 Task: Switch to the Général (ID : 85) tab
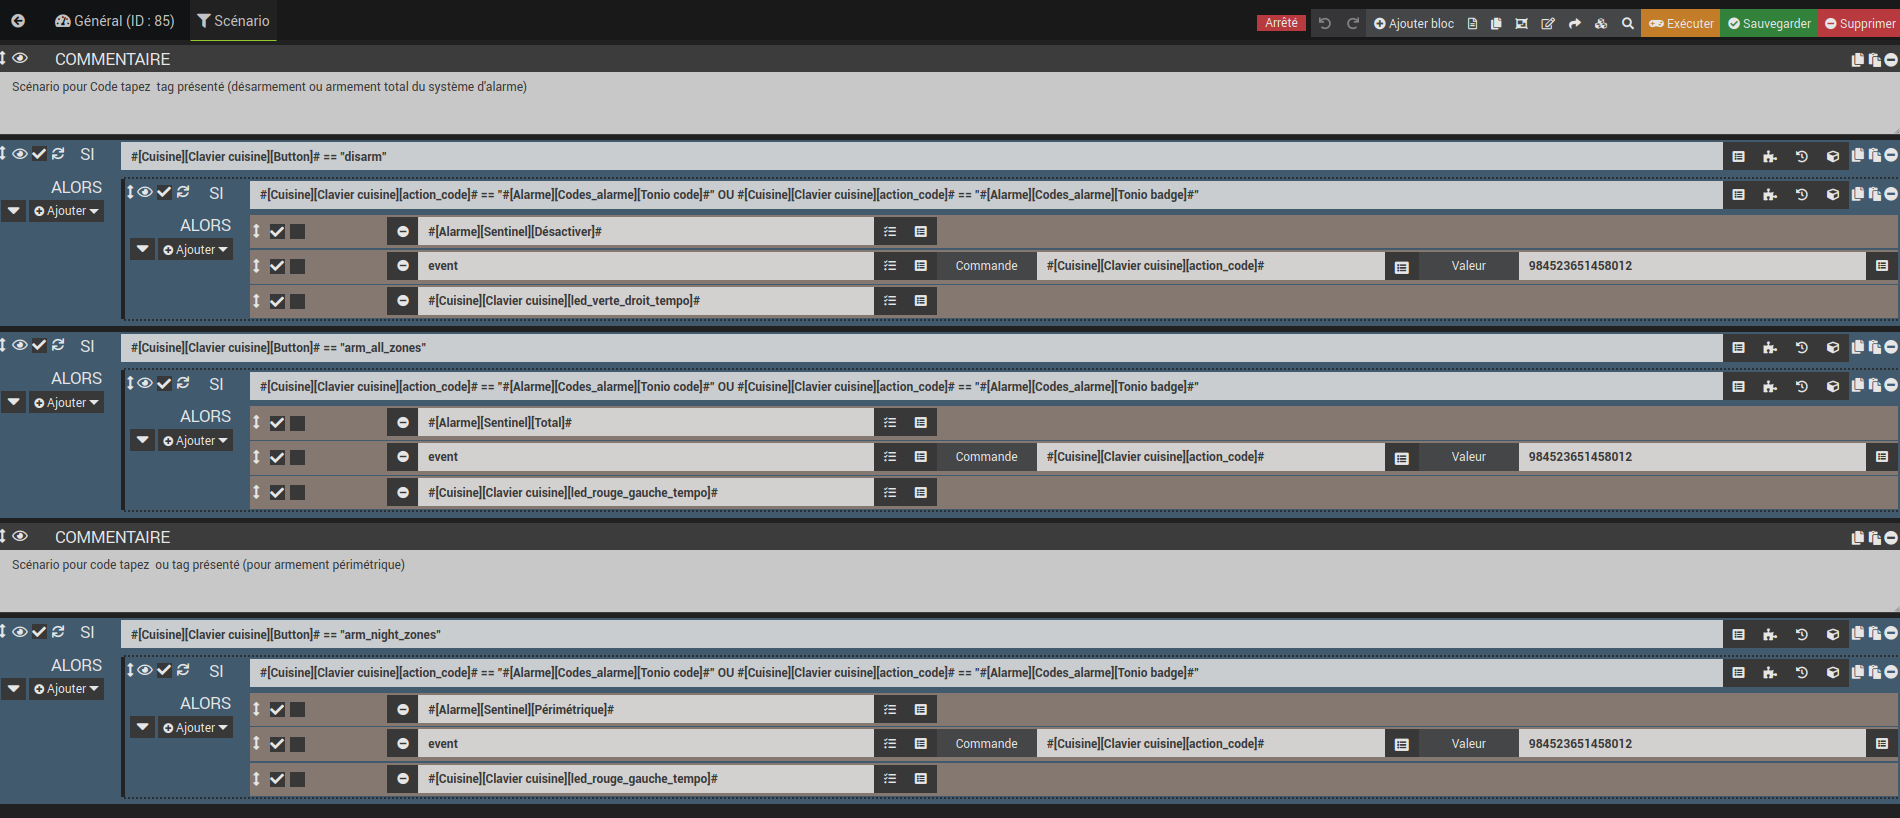(x=114, y=21)
